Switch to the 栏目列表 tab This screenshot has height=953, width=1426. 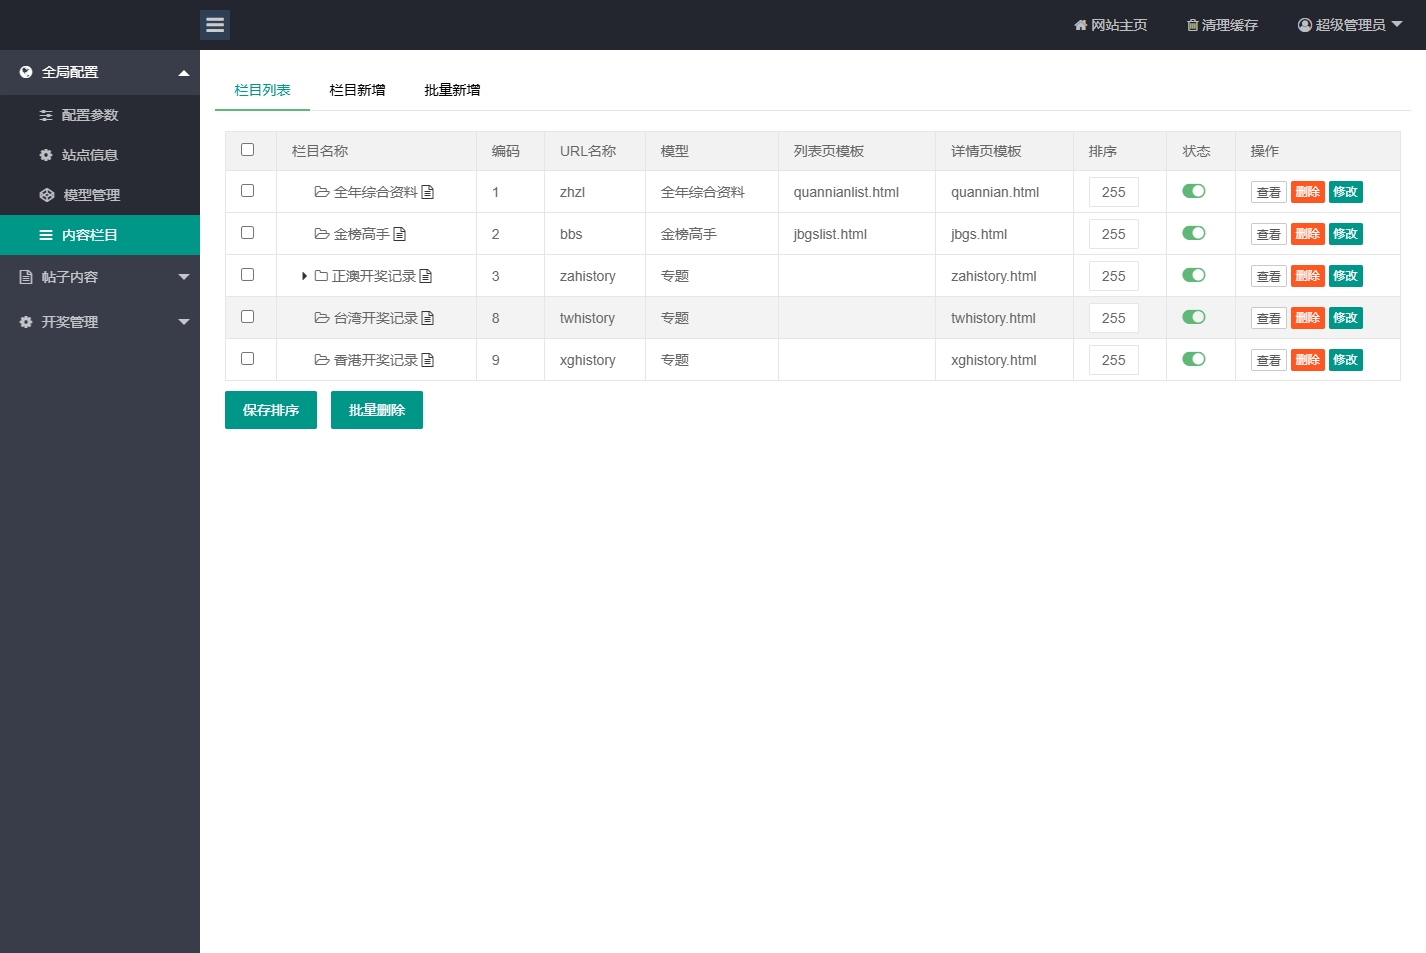tap(262, 90)
